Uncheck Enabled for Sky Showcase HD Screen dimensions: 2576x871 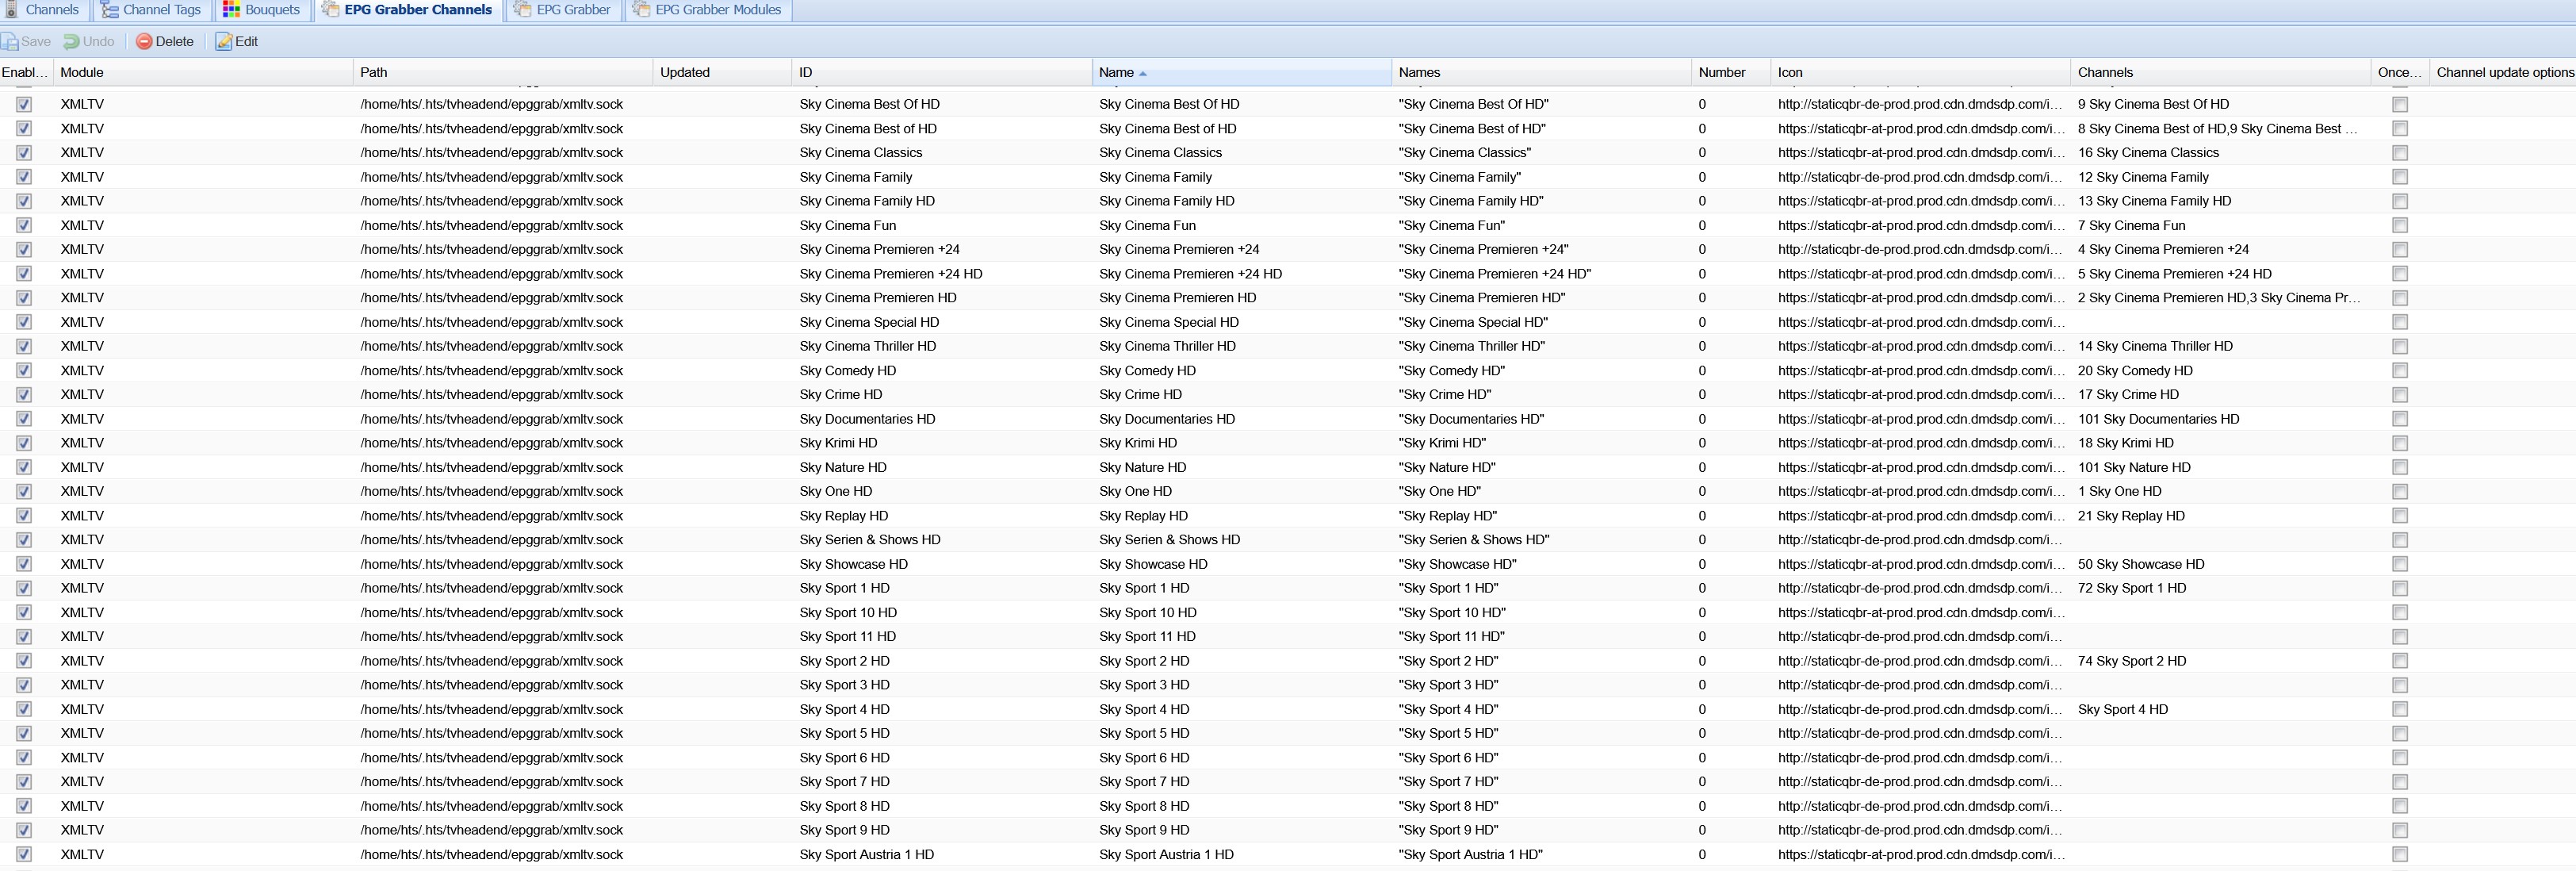point(24,564)
